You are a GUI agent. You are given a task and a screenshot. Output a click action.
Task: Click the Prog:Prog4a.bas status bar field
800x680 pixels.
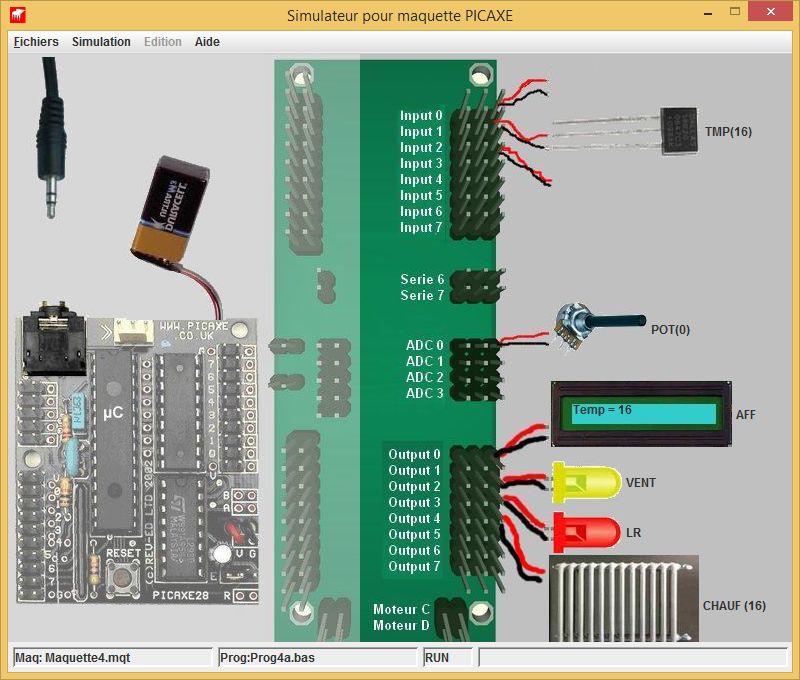pos(316,657)
